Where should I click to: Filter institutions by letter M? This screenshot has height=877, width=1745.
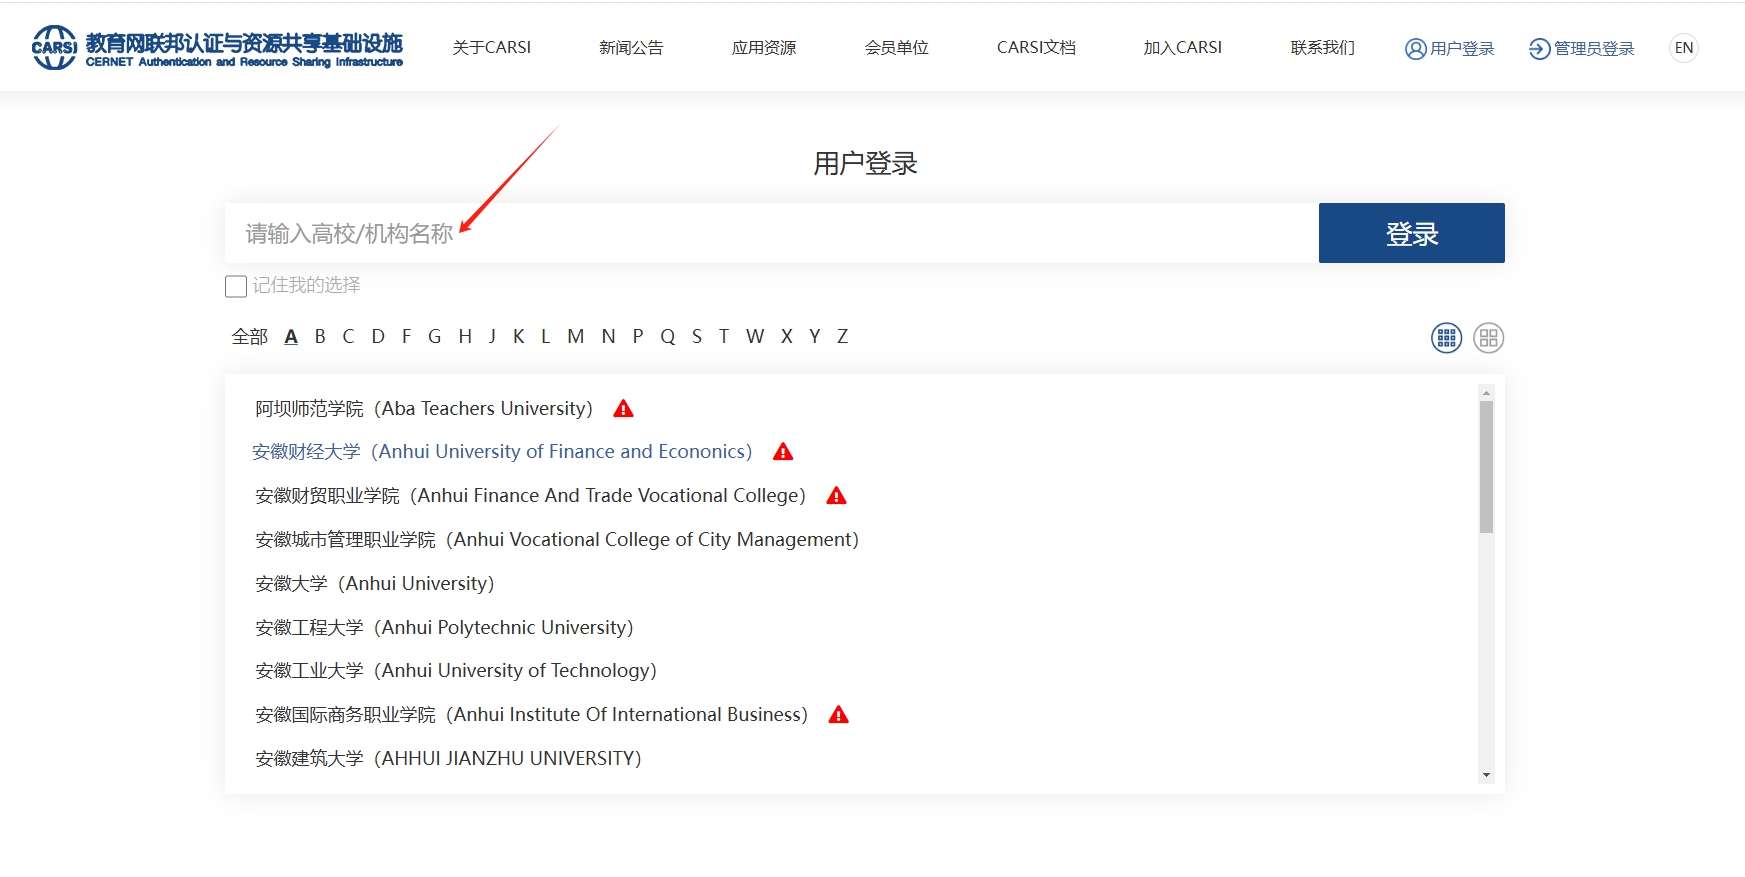576,337
